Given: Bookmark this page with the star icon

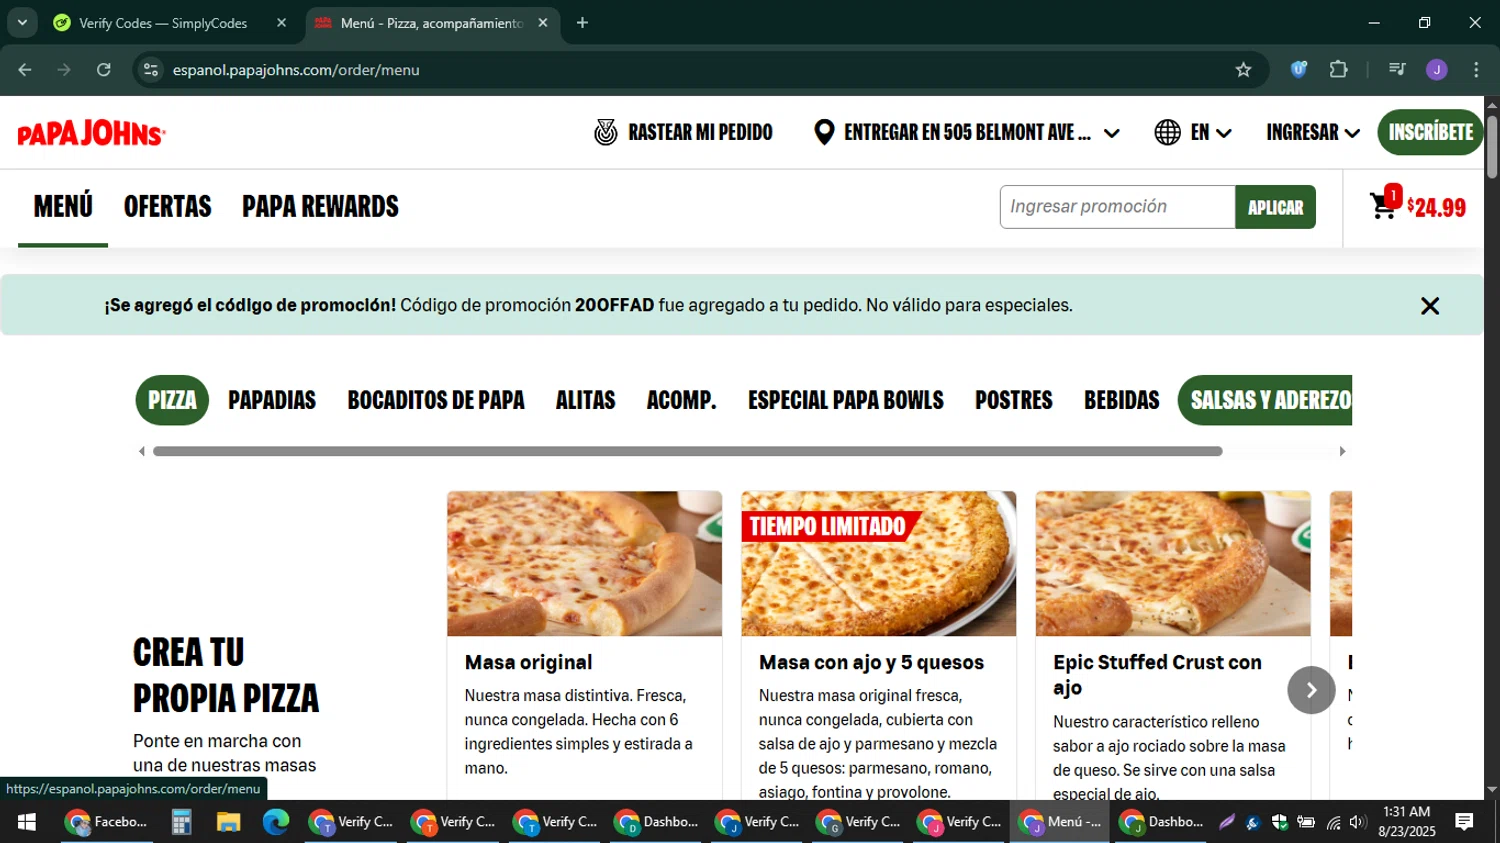Looking at the screenshot, I should pos(1243,70).
